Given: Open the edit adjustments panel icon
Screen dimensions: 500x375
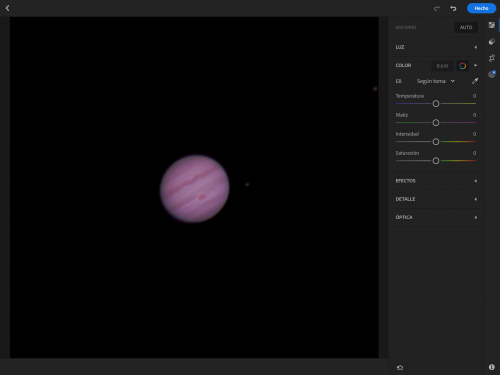Looking at the screenshot, I should (x=492, y=25).
